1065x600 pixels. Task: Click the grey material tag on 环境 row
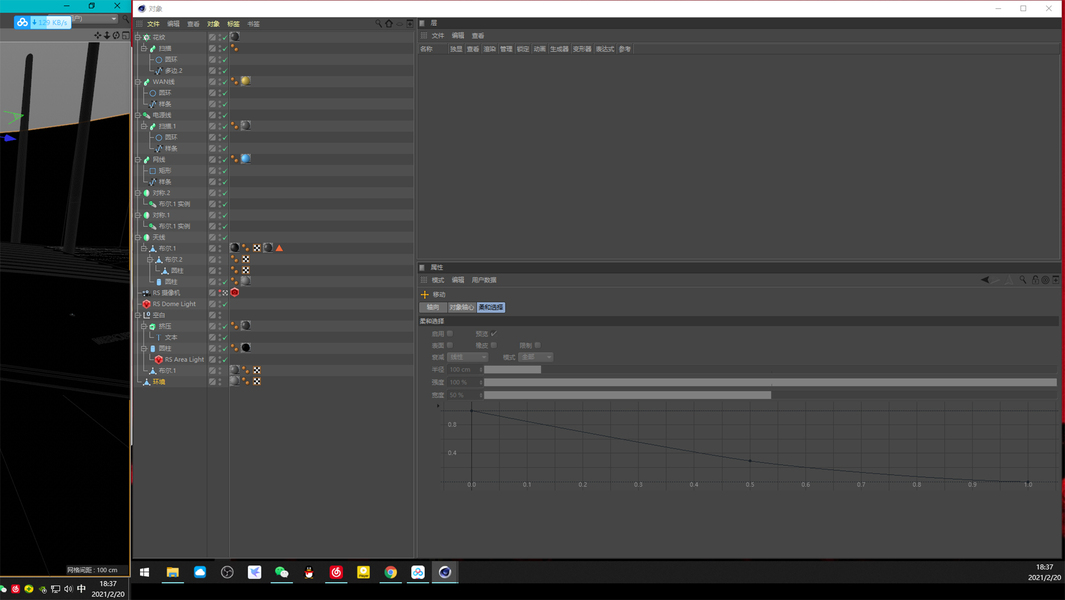click(234, 381)
